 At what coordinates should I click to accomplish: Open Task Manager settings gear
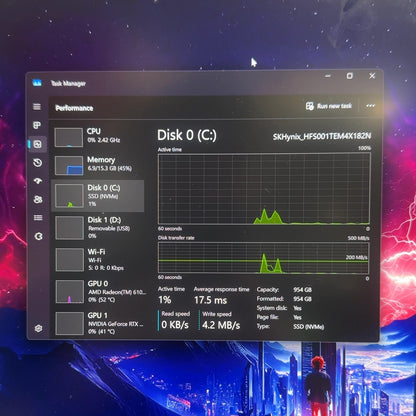(38, 328)
